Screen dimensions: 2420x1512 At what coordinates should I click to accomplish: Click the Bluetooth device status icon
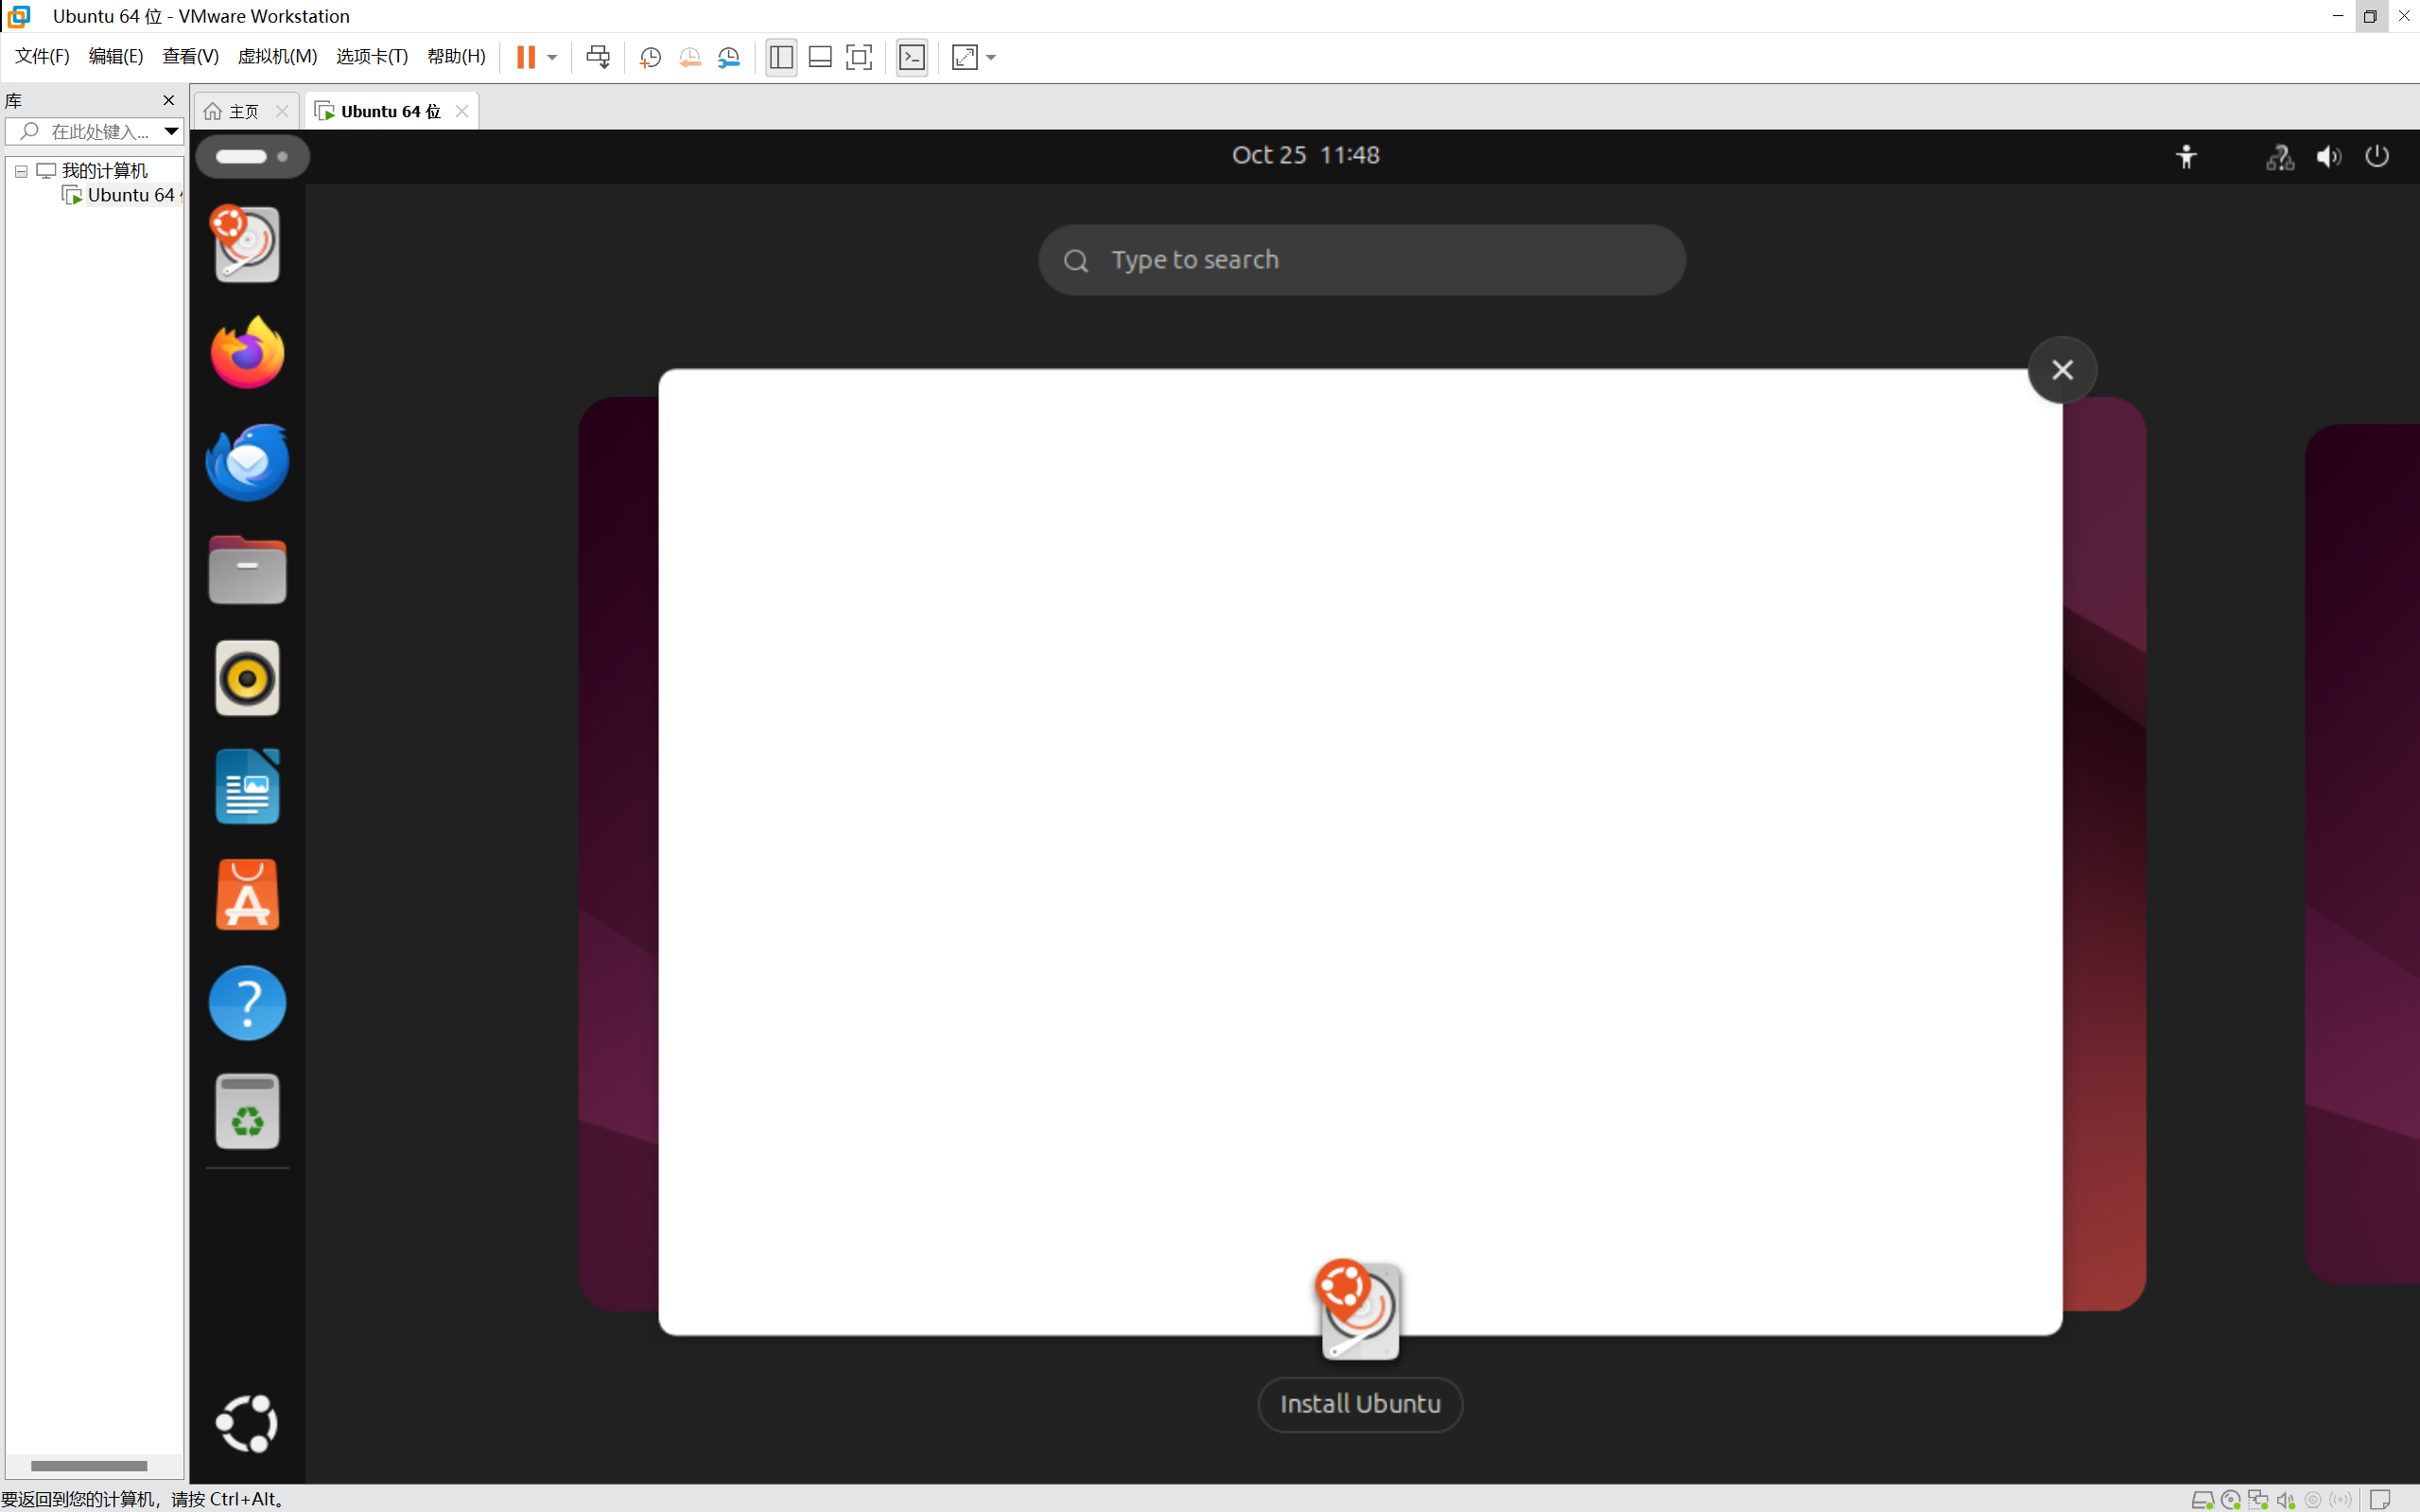[x=2340, y=1499]
